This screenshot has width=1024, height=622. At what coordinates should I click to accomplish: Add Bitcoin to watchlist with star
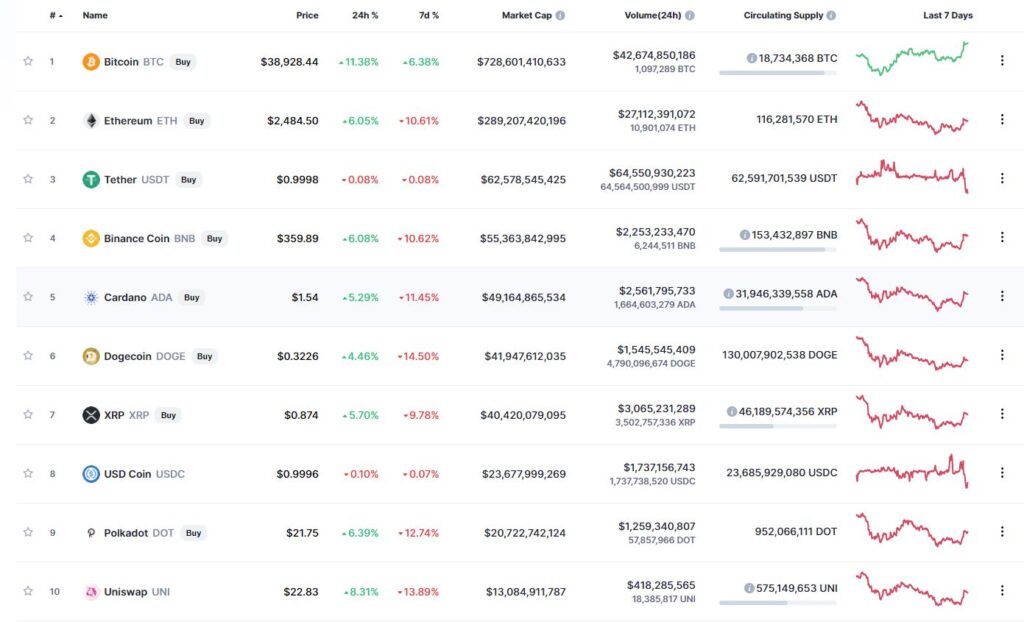[x=28, y=61]
